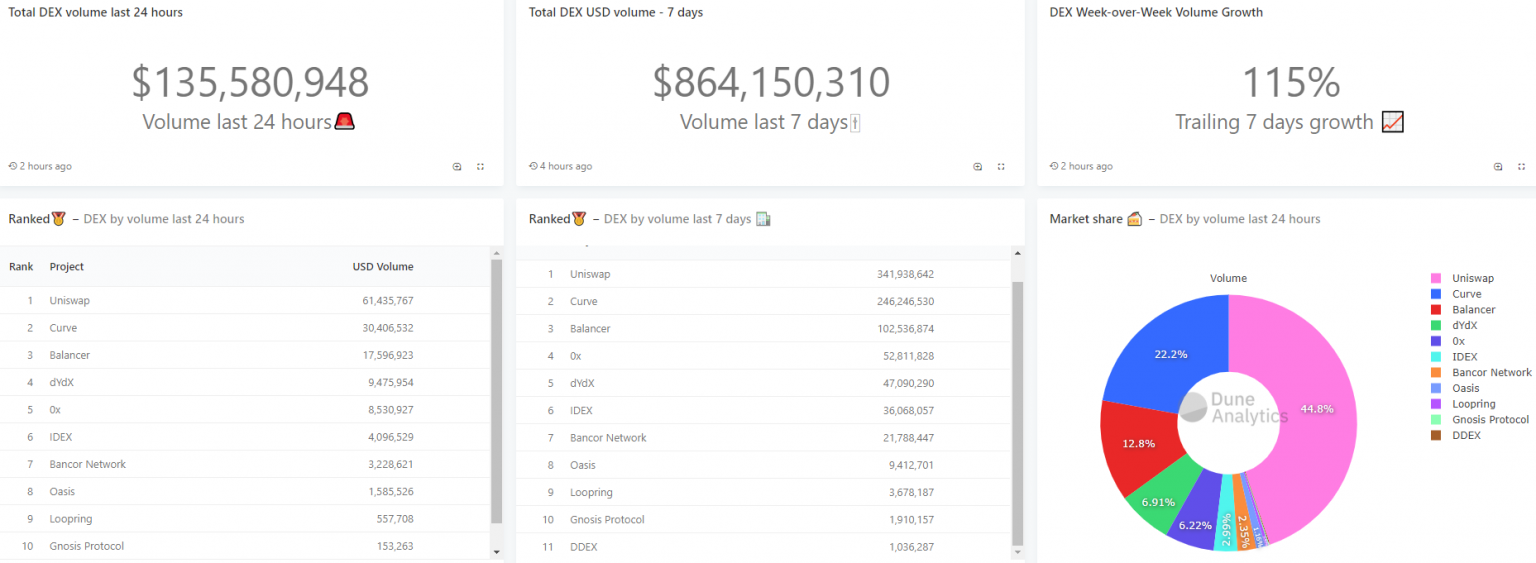Open query for 24 hours volume counter
The image size is (1536, 563).
tap(457, 167)
